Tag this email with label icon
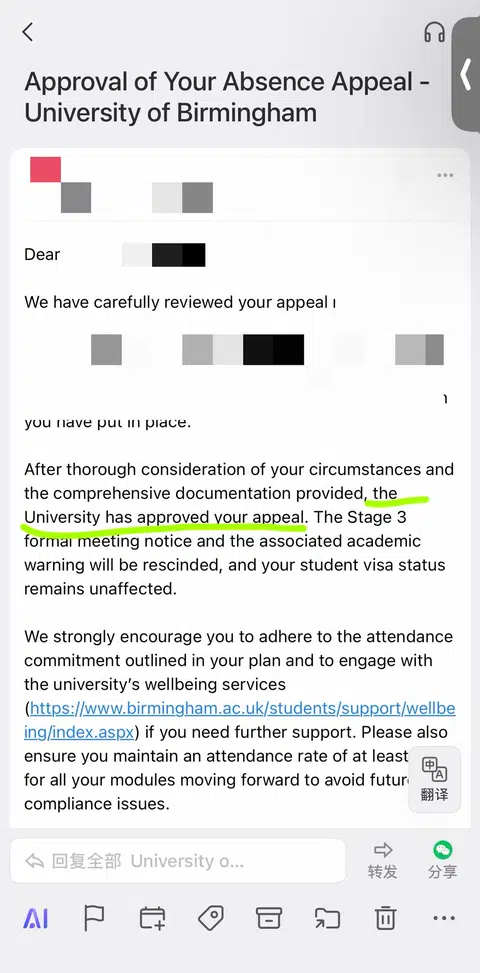The image size is (480, 973). (x=211, y=918)
